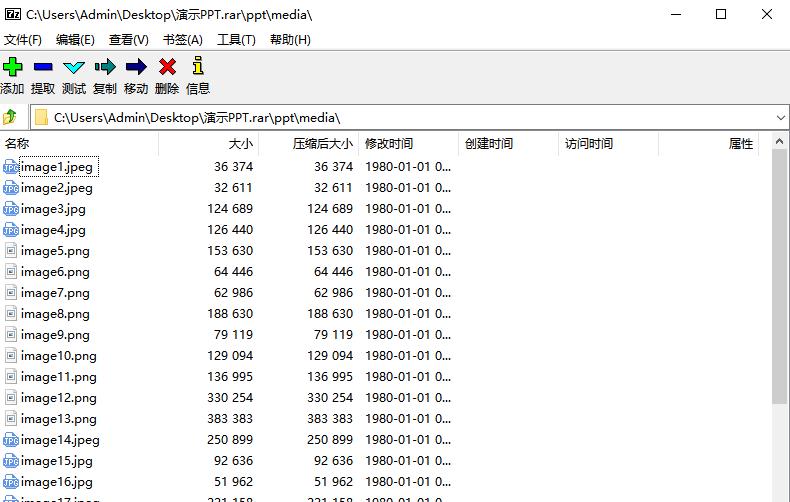Click the Copy (复制) arrow icon
Image resolution: width=790 pixels, height=502 pixels.
pyautogui.click(x=105, y=67)
